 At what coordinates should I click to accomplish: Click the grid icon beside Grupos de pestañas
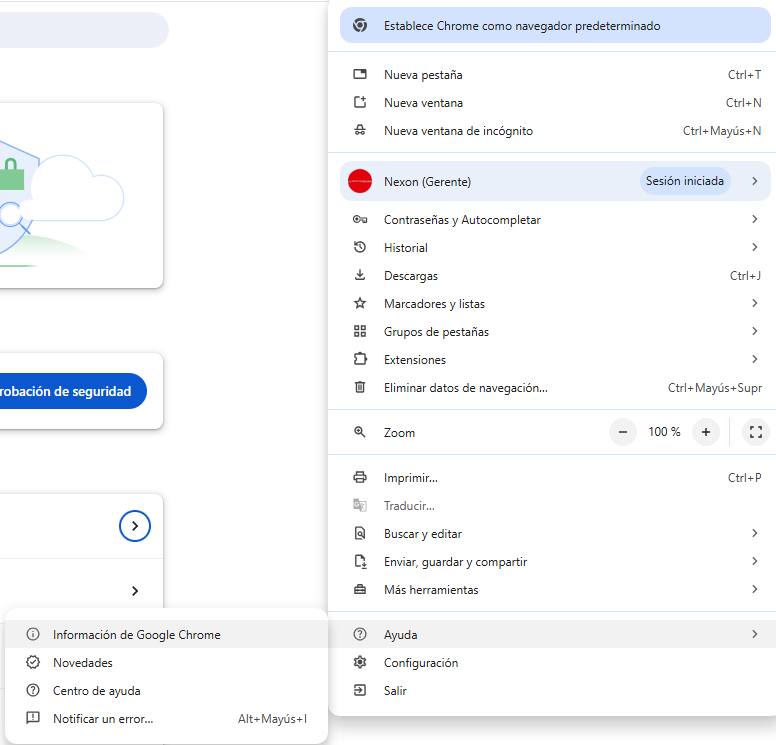coord(360,331)
